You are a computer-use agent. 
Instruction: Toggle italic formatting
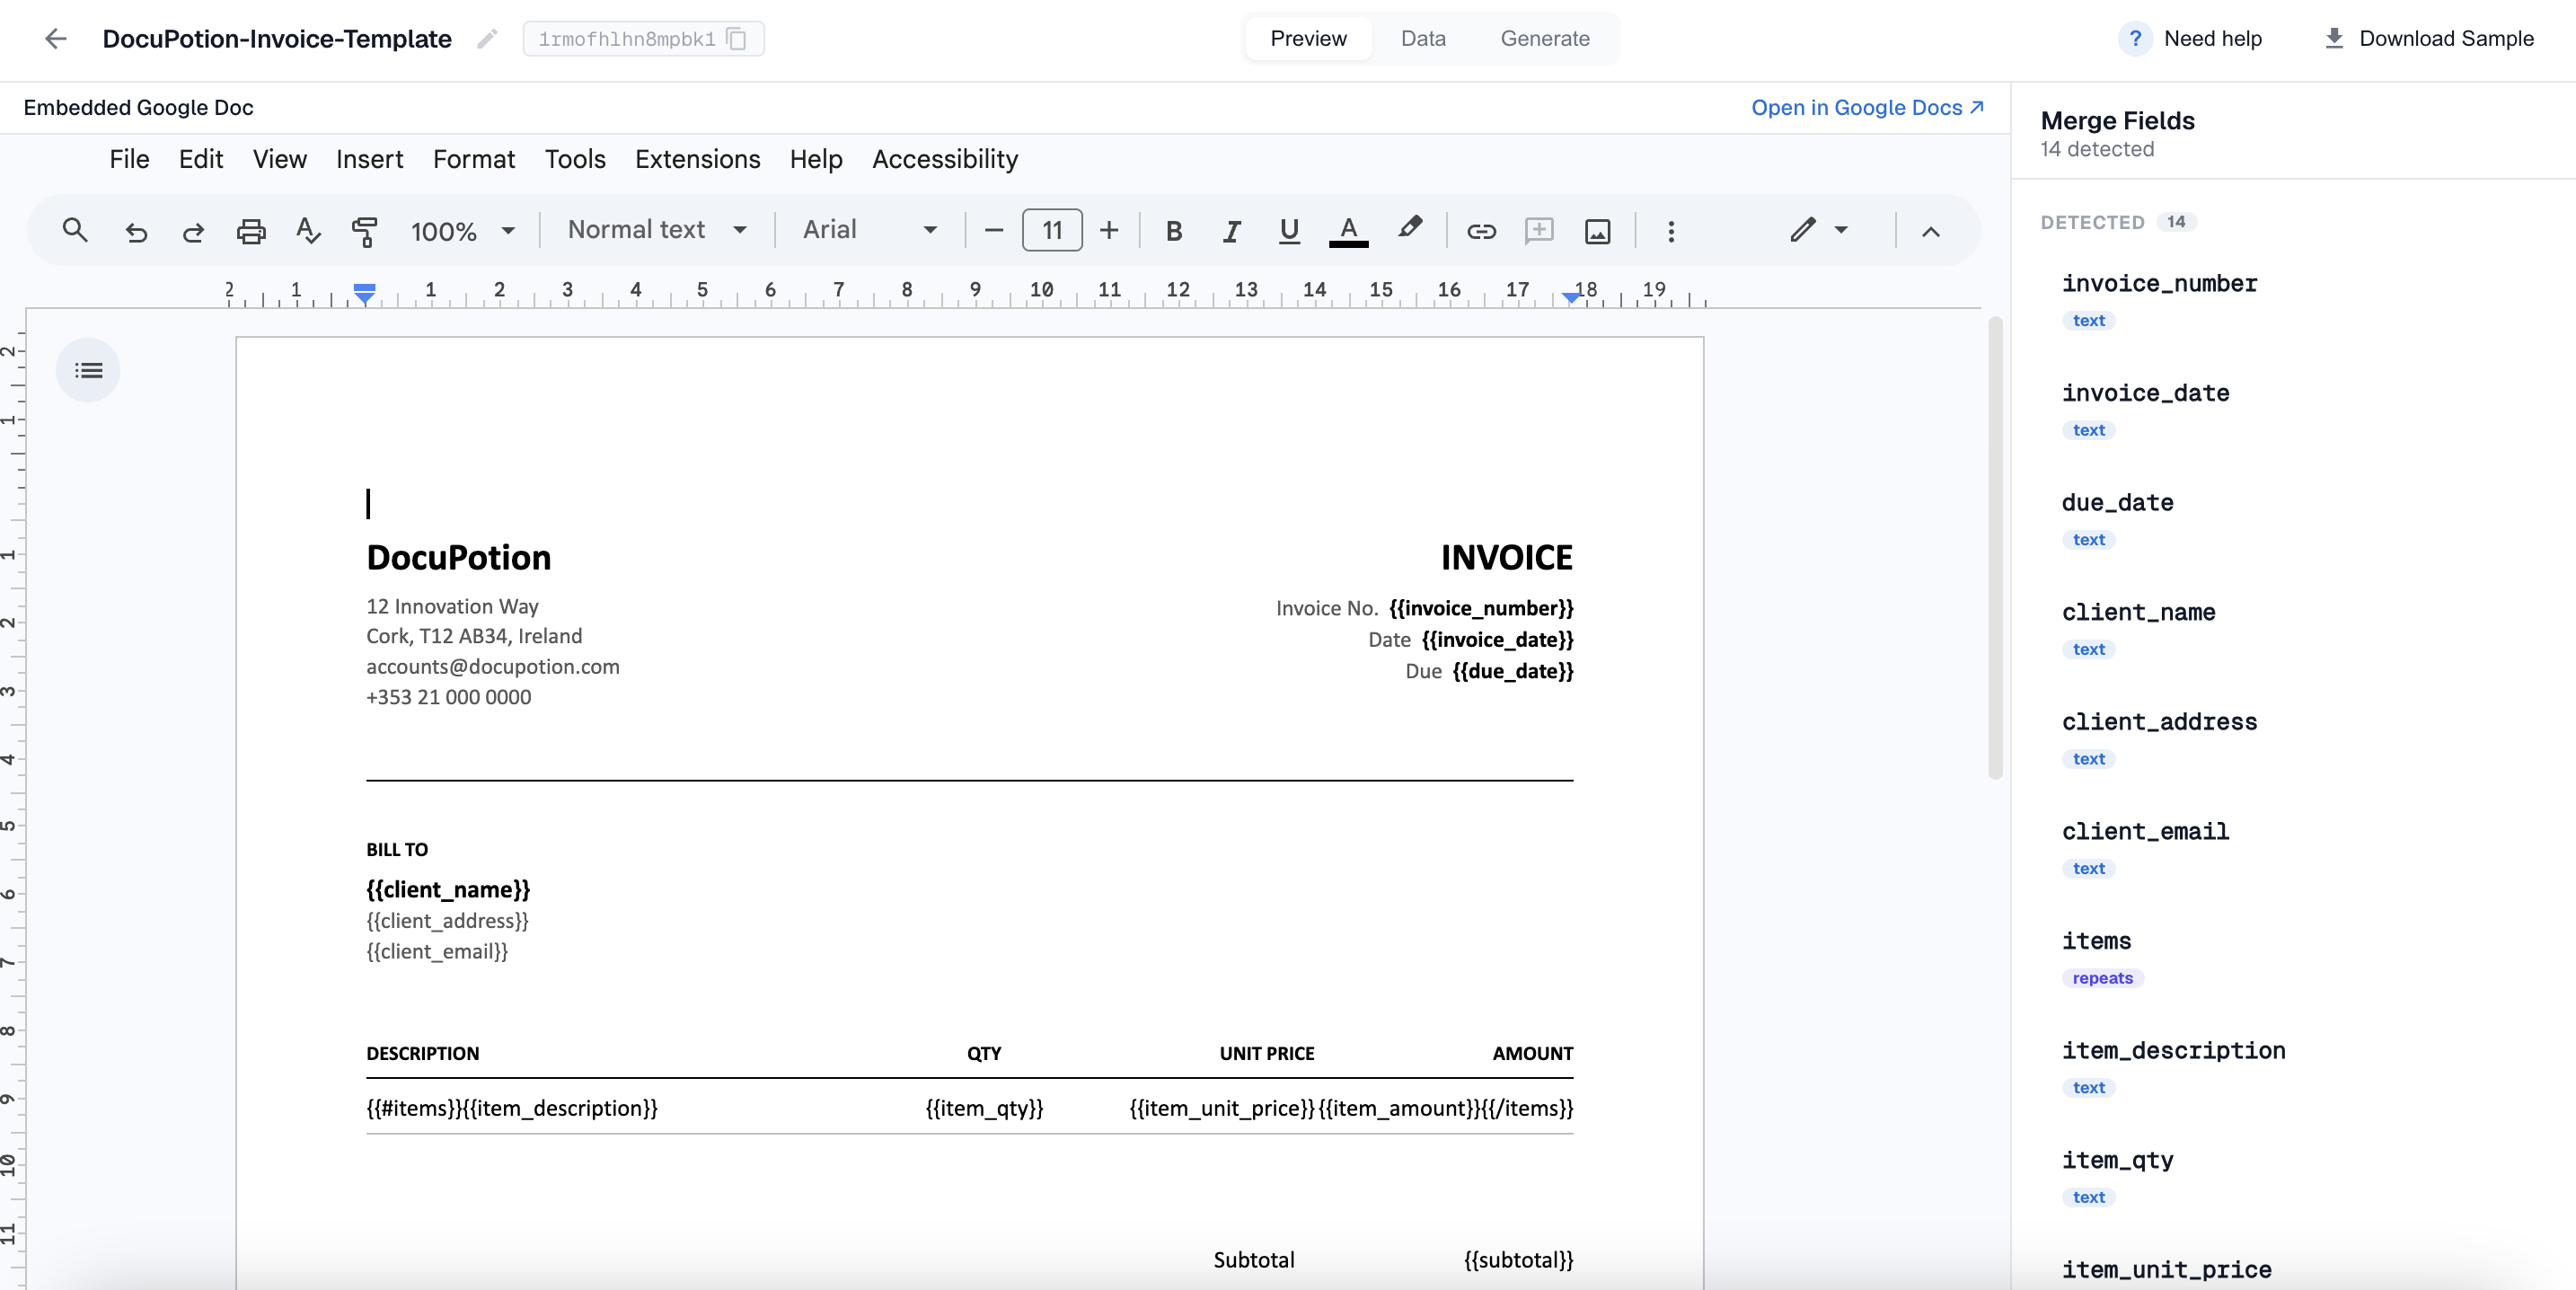[x=1232, y=231]
